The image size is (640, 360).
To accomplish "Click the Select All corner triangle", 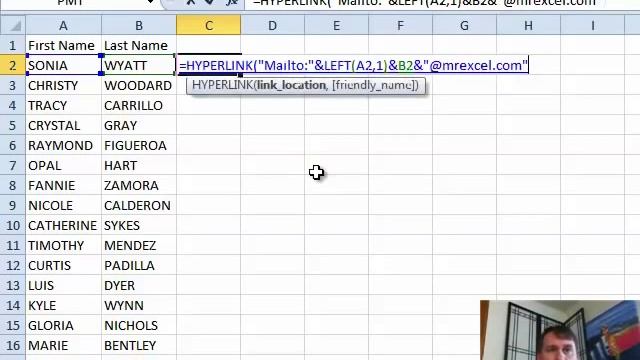I will click(x=13, y=26).
